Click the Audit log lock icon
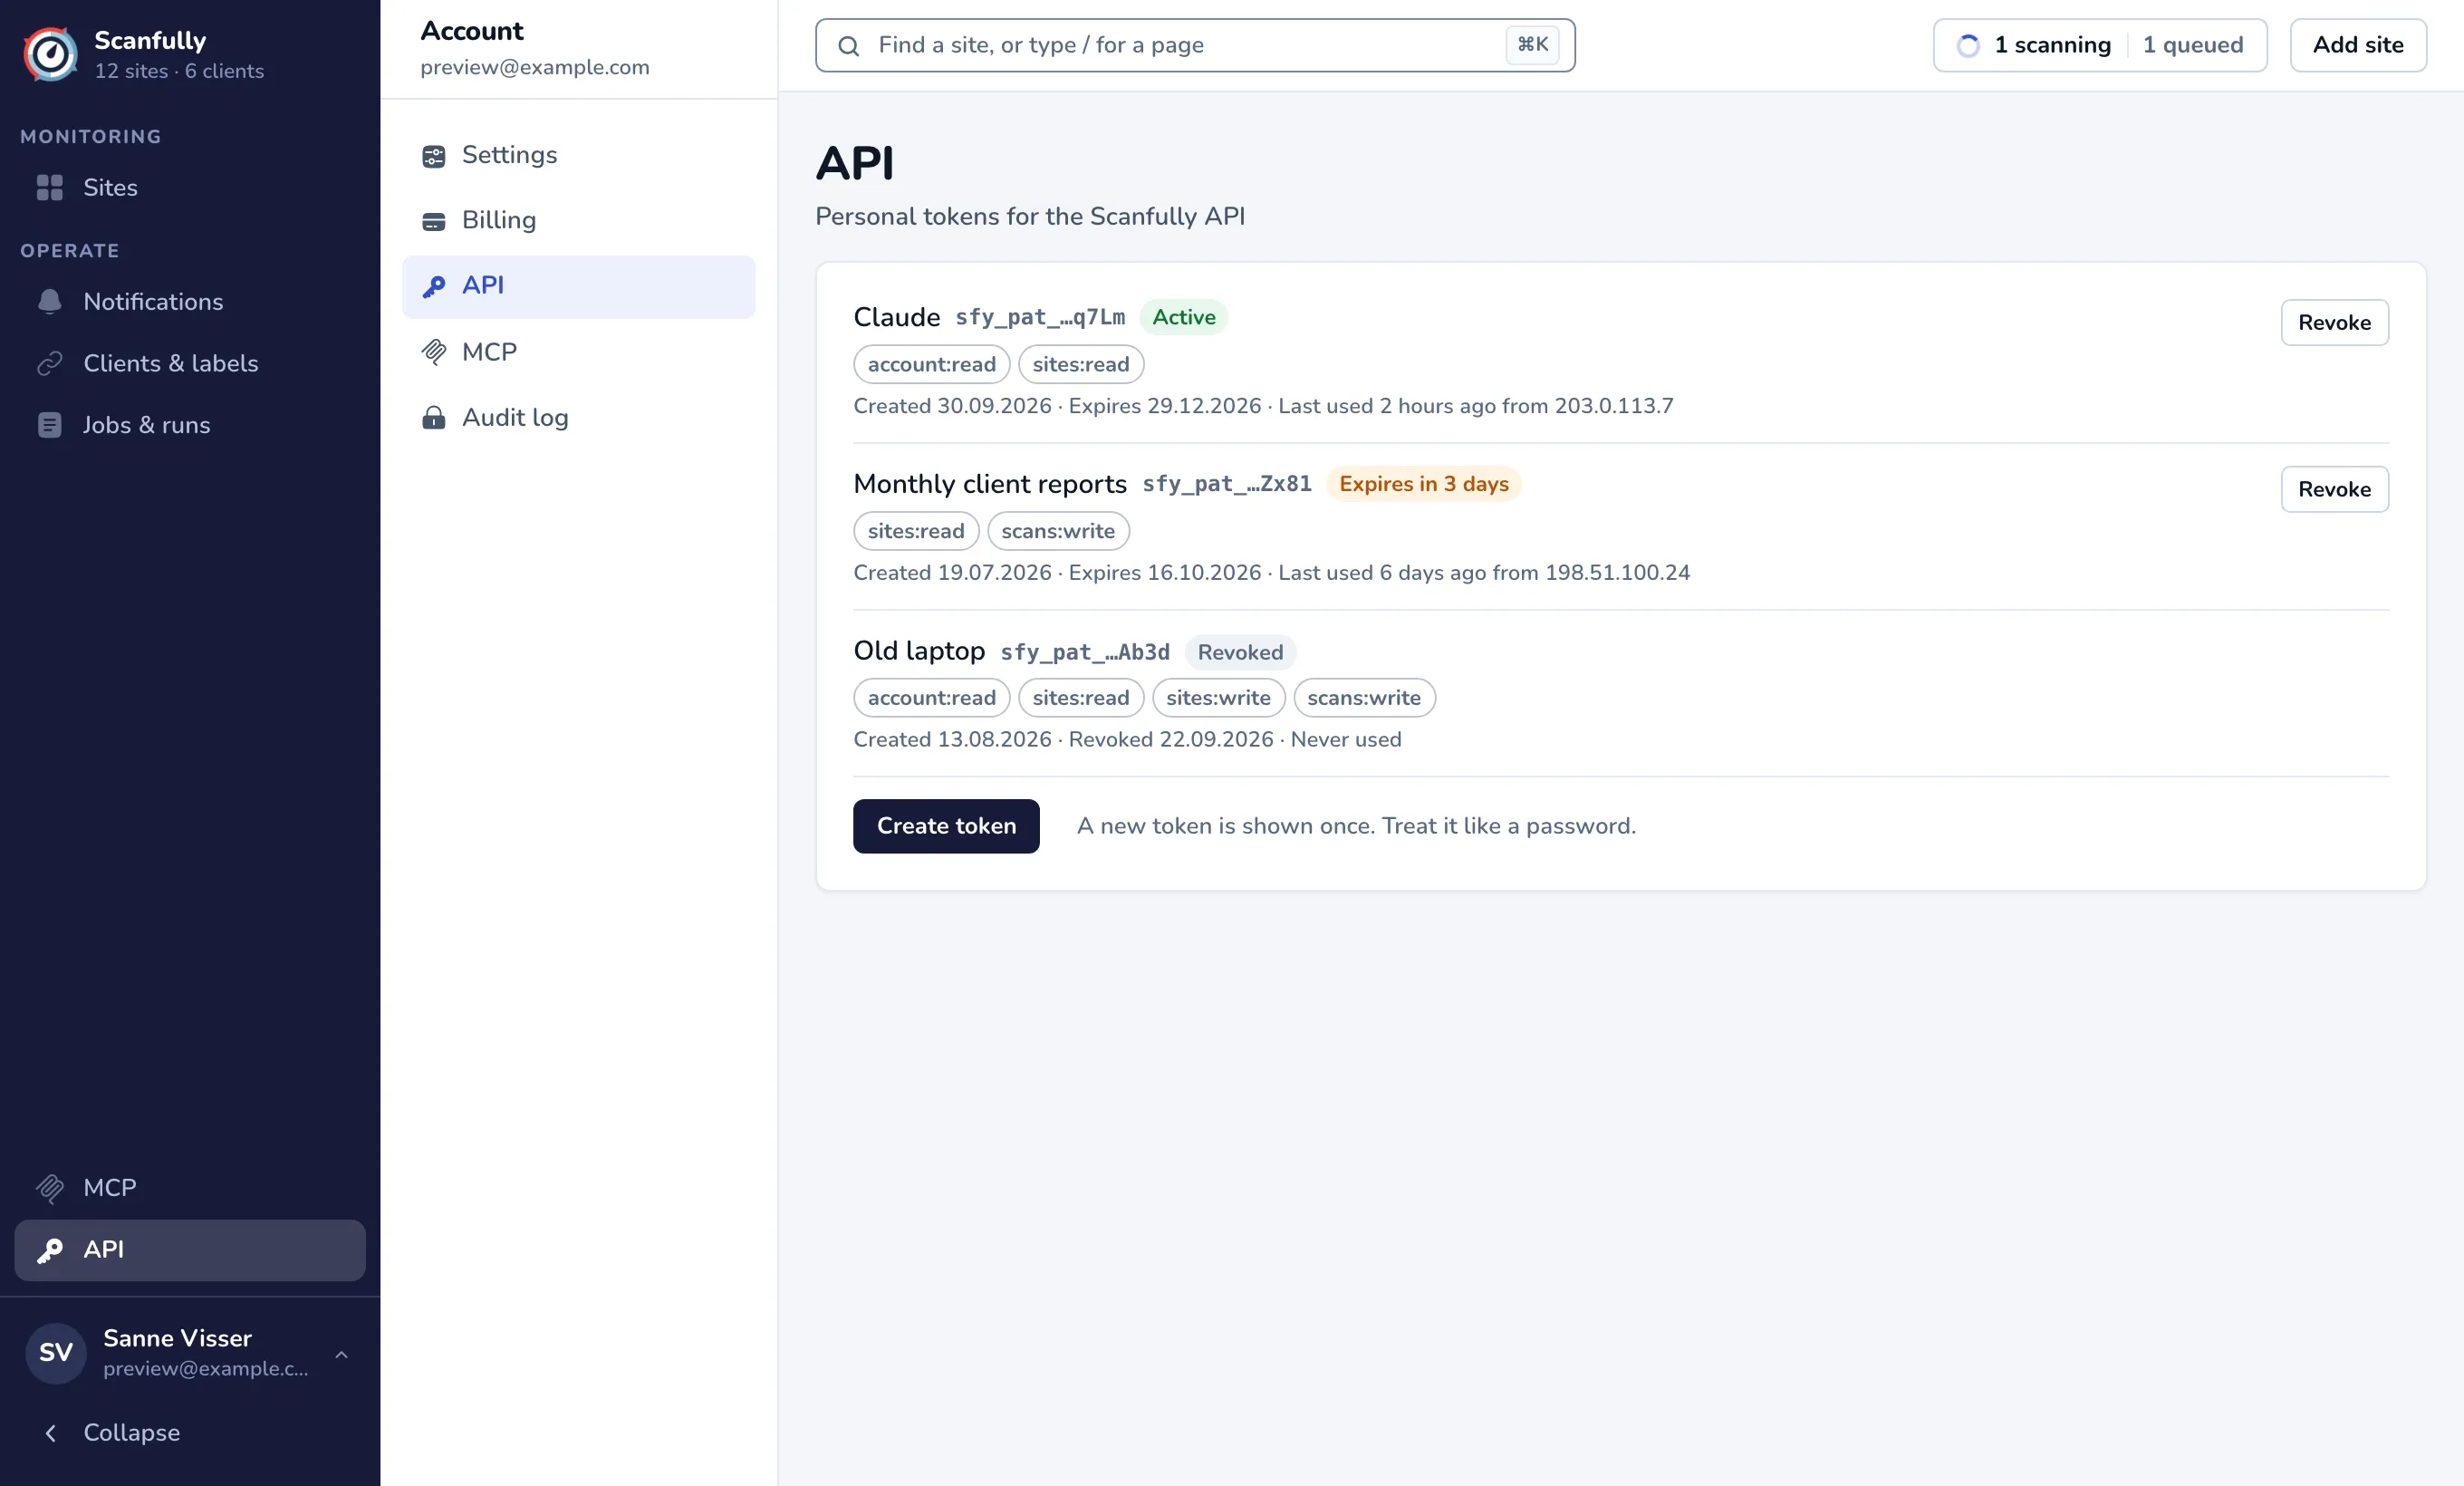This screenshot has width=2464, height=1486. point(433,417)
